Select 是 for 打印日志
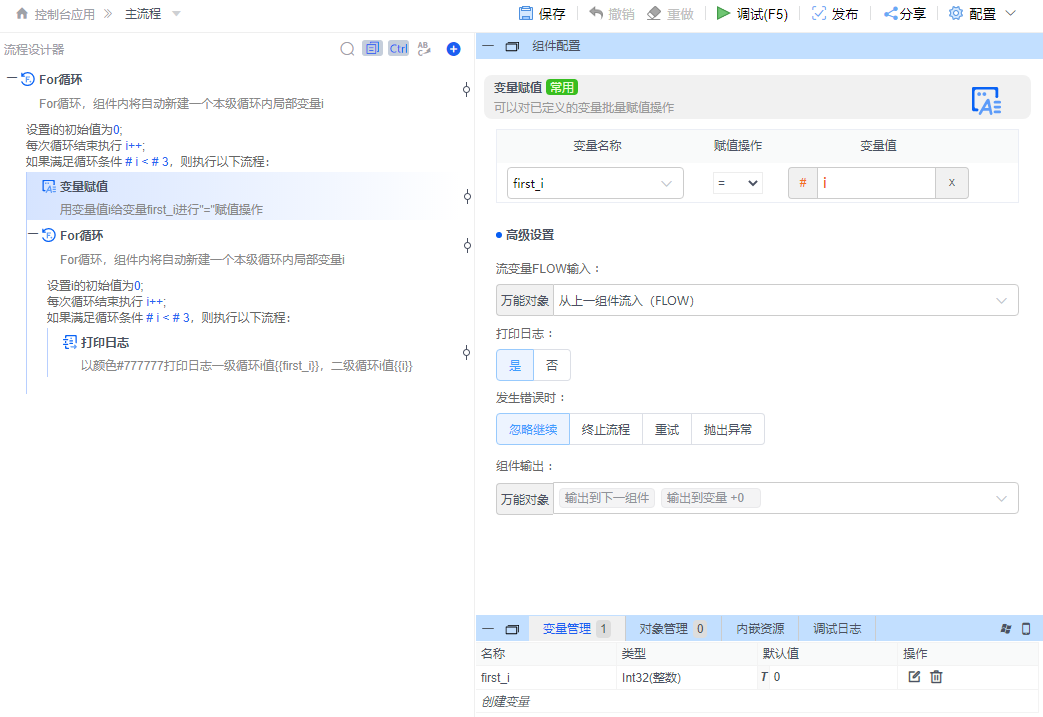 tap(515, 365)
